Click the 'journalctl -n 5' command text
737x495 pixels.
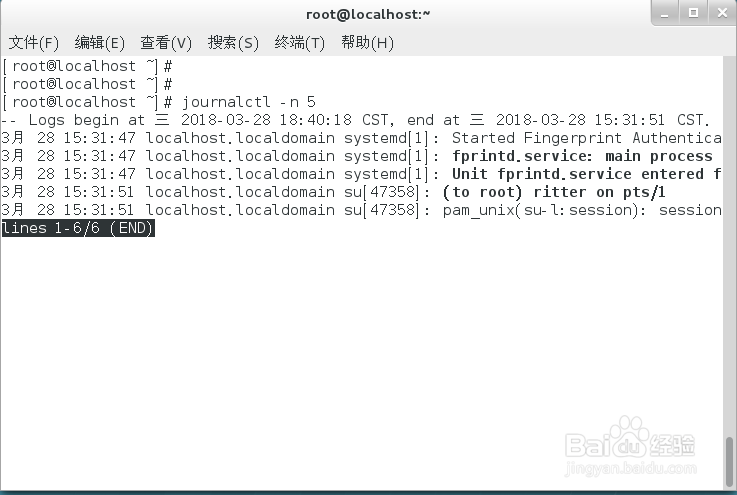[x=249, y=102]
